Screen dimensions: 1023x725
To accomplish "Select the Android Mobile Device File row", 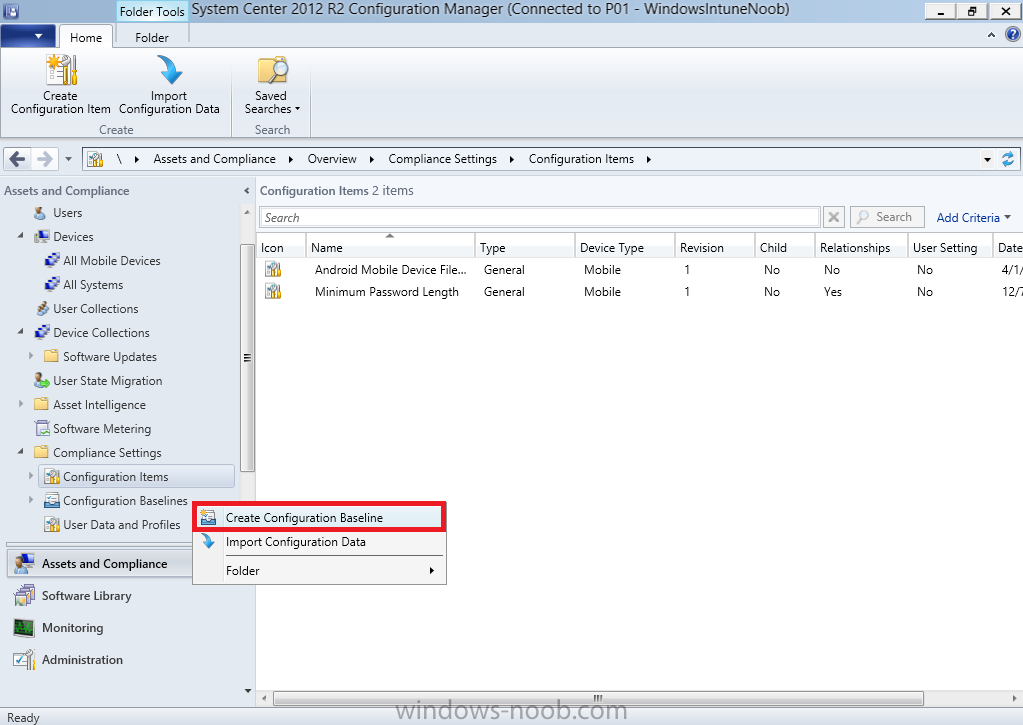I will (639, 270).
